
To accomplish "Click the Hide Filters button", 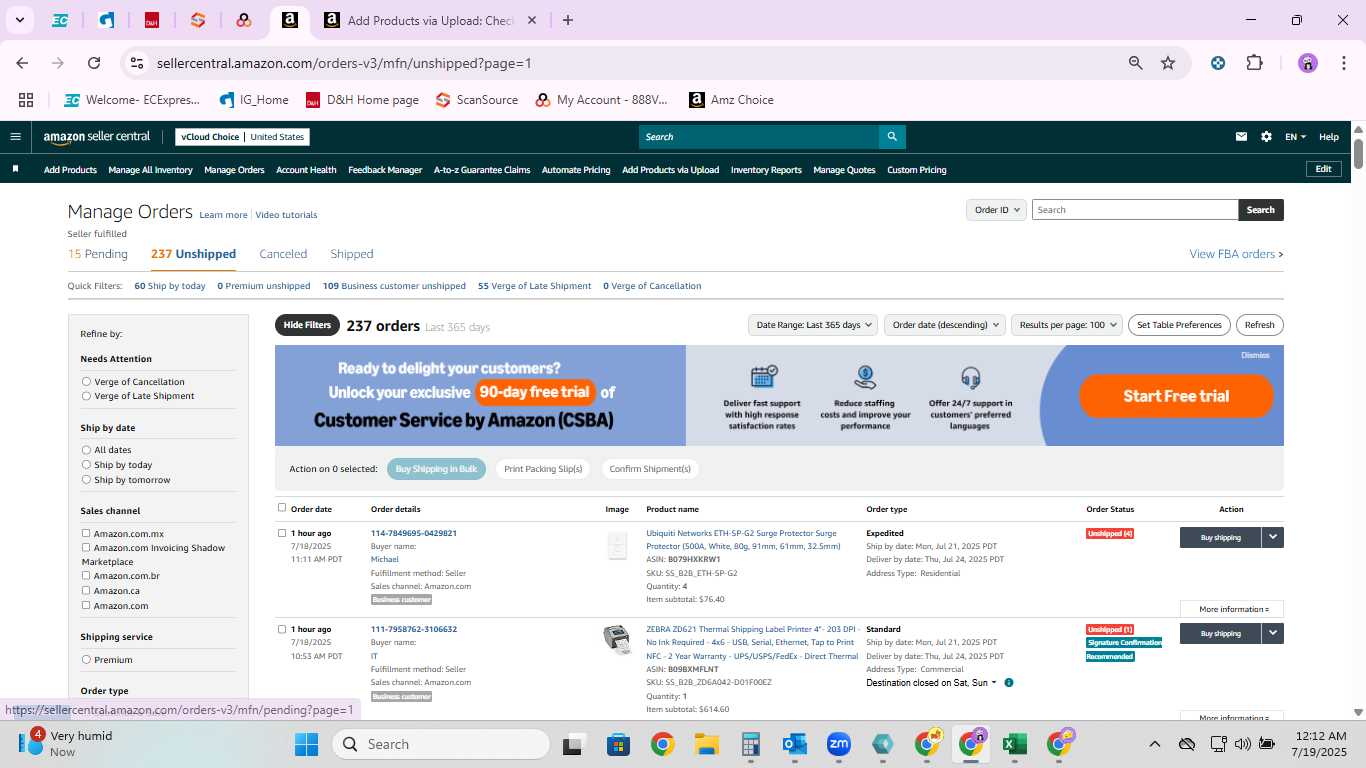I will (307, 325).
